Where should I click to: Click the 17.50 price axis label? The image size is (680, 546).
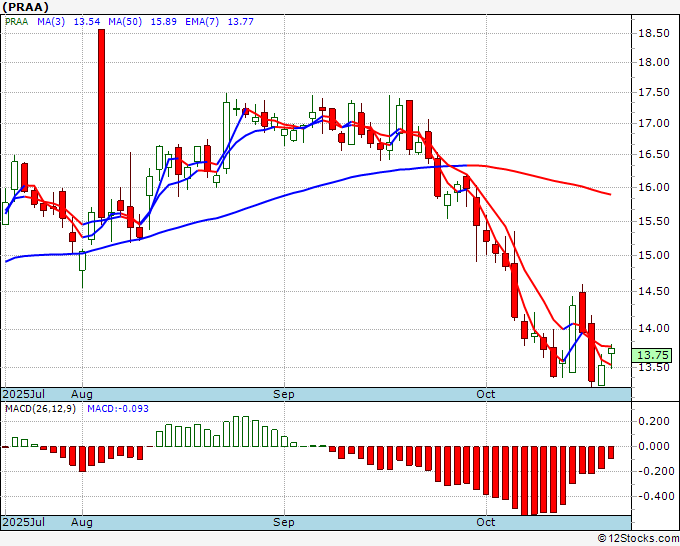pyautogui.click(x=654, y=92)
